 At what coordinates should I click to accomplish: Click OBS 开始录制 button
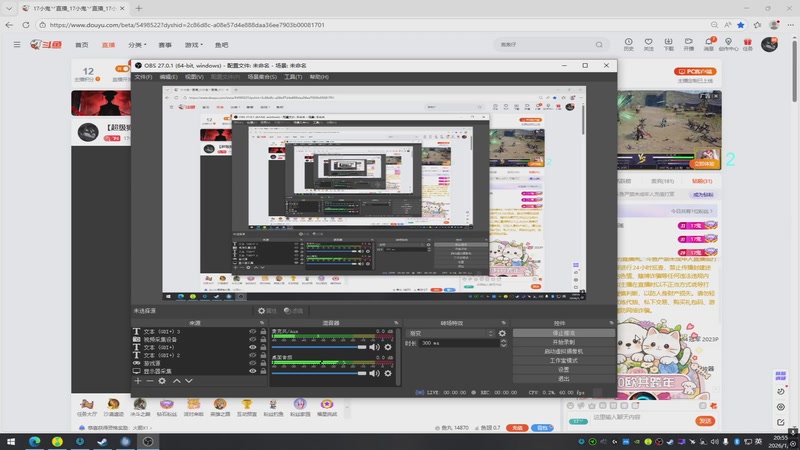[563, 342]
